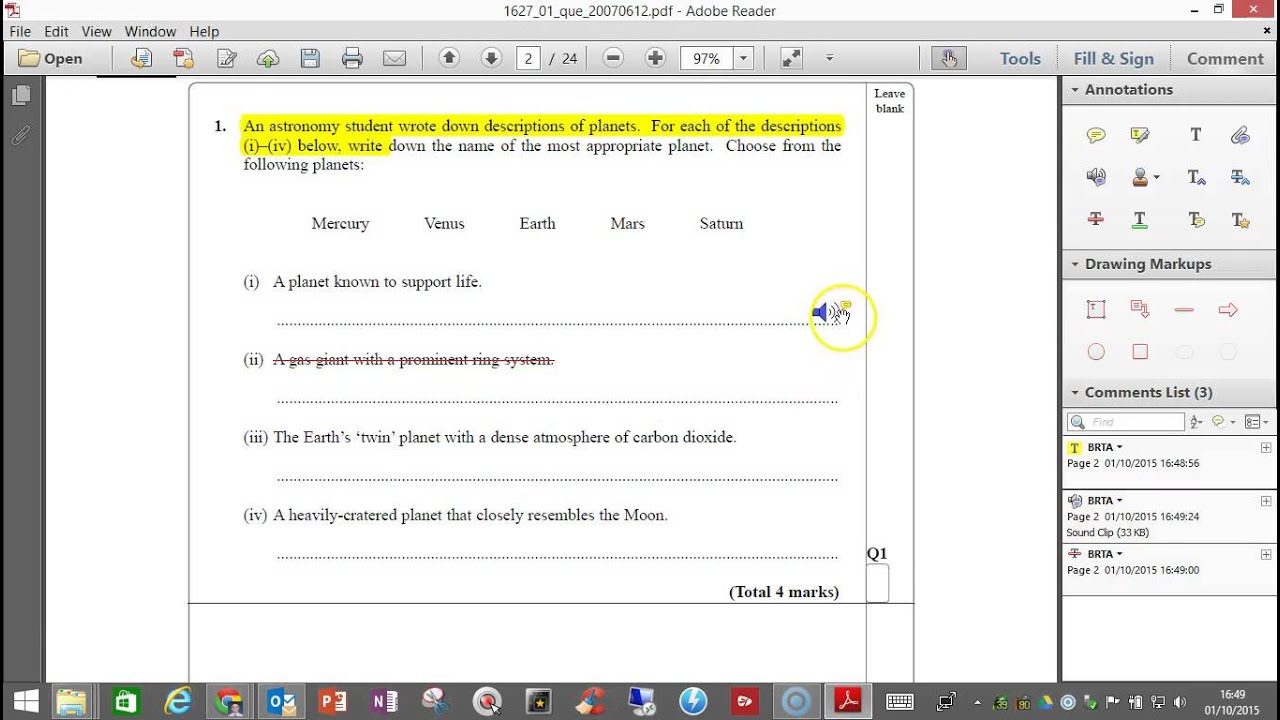
Task: Toggle read mode full-screen icon
Action: (x=791, y=58)
